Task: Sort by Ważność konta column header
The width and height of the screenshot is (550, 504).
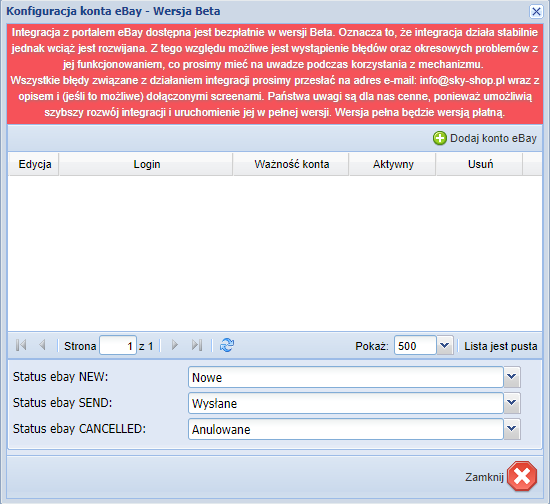Action: tap(291, 164)
